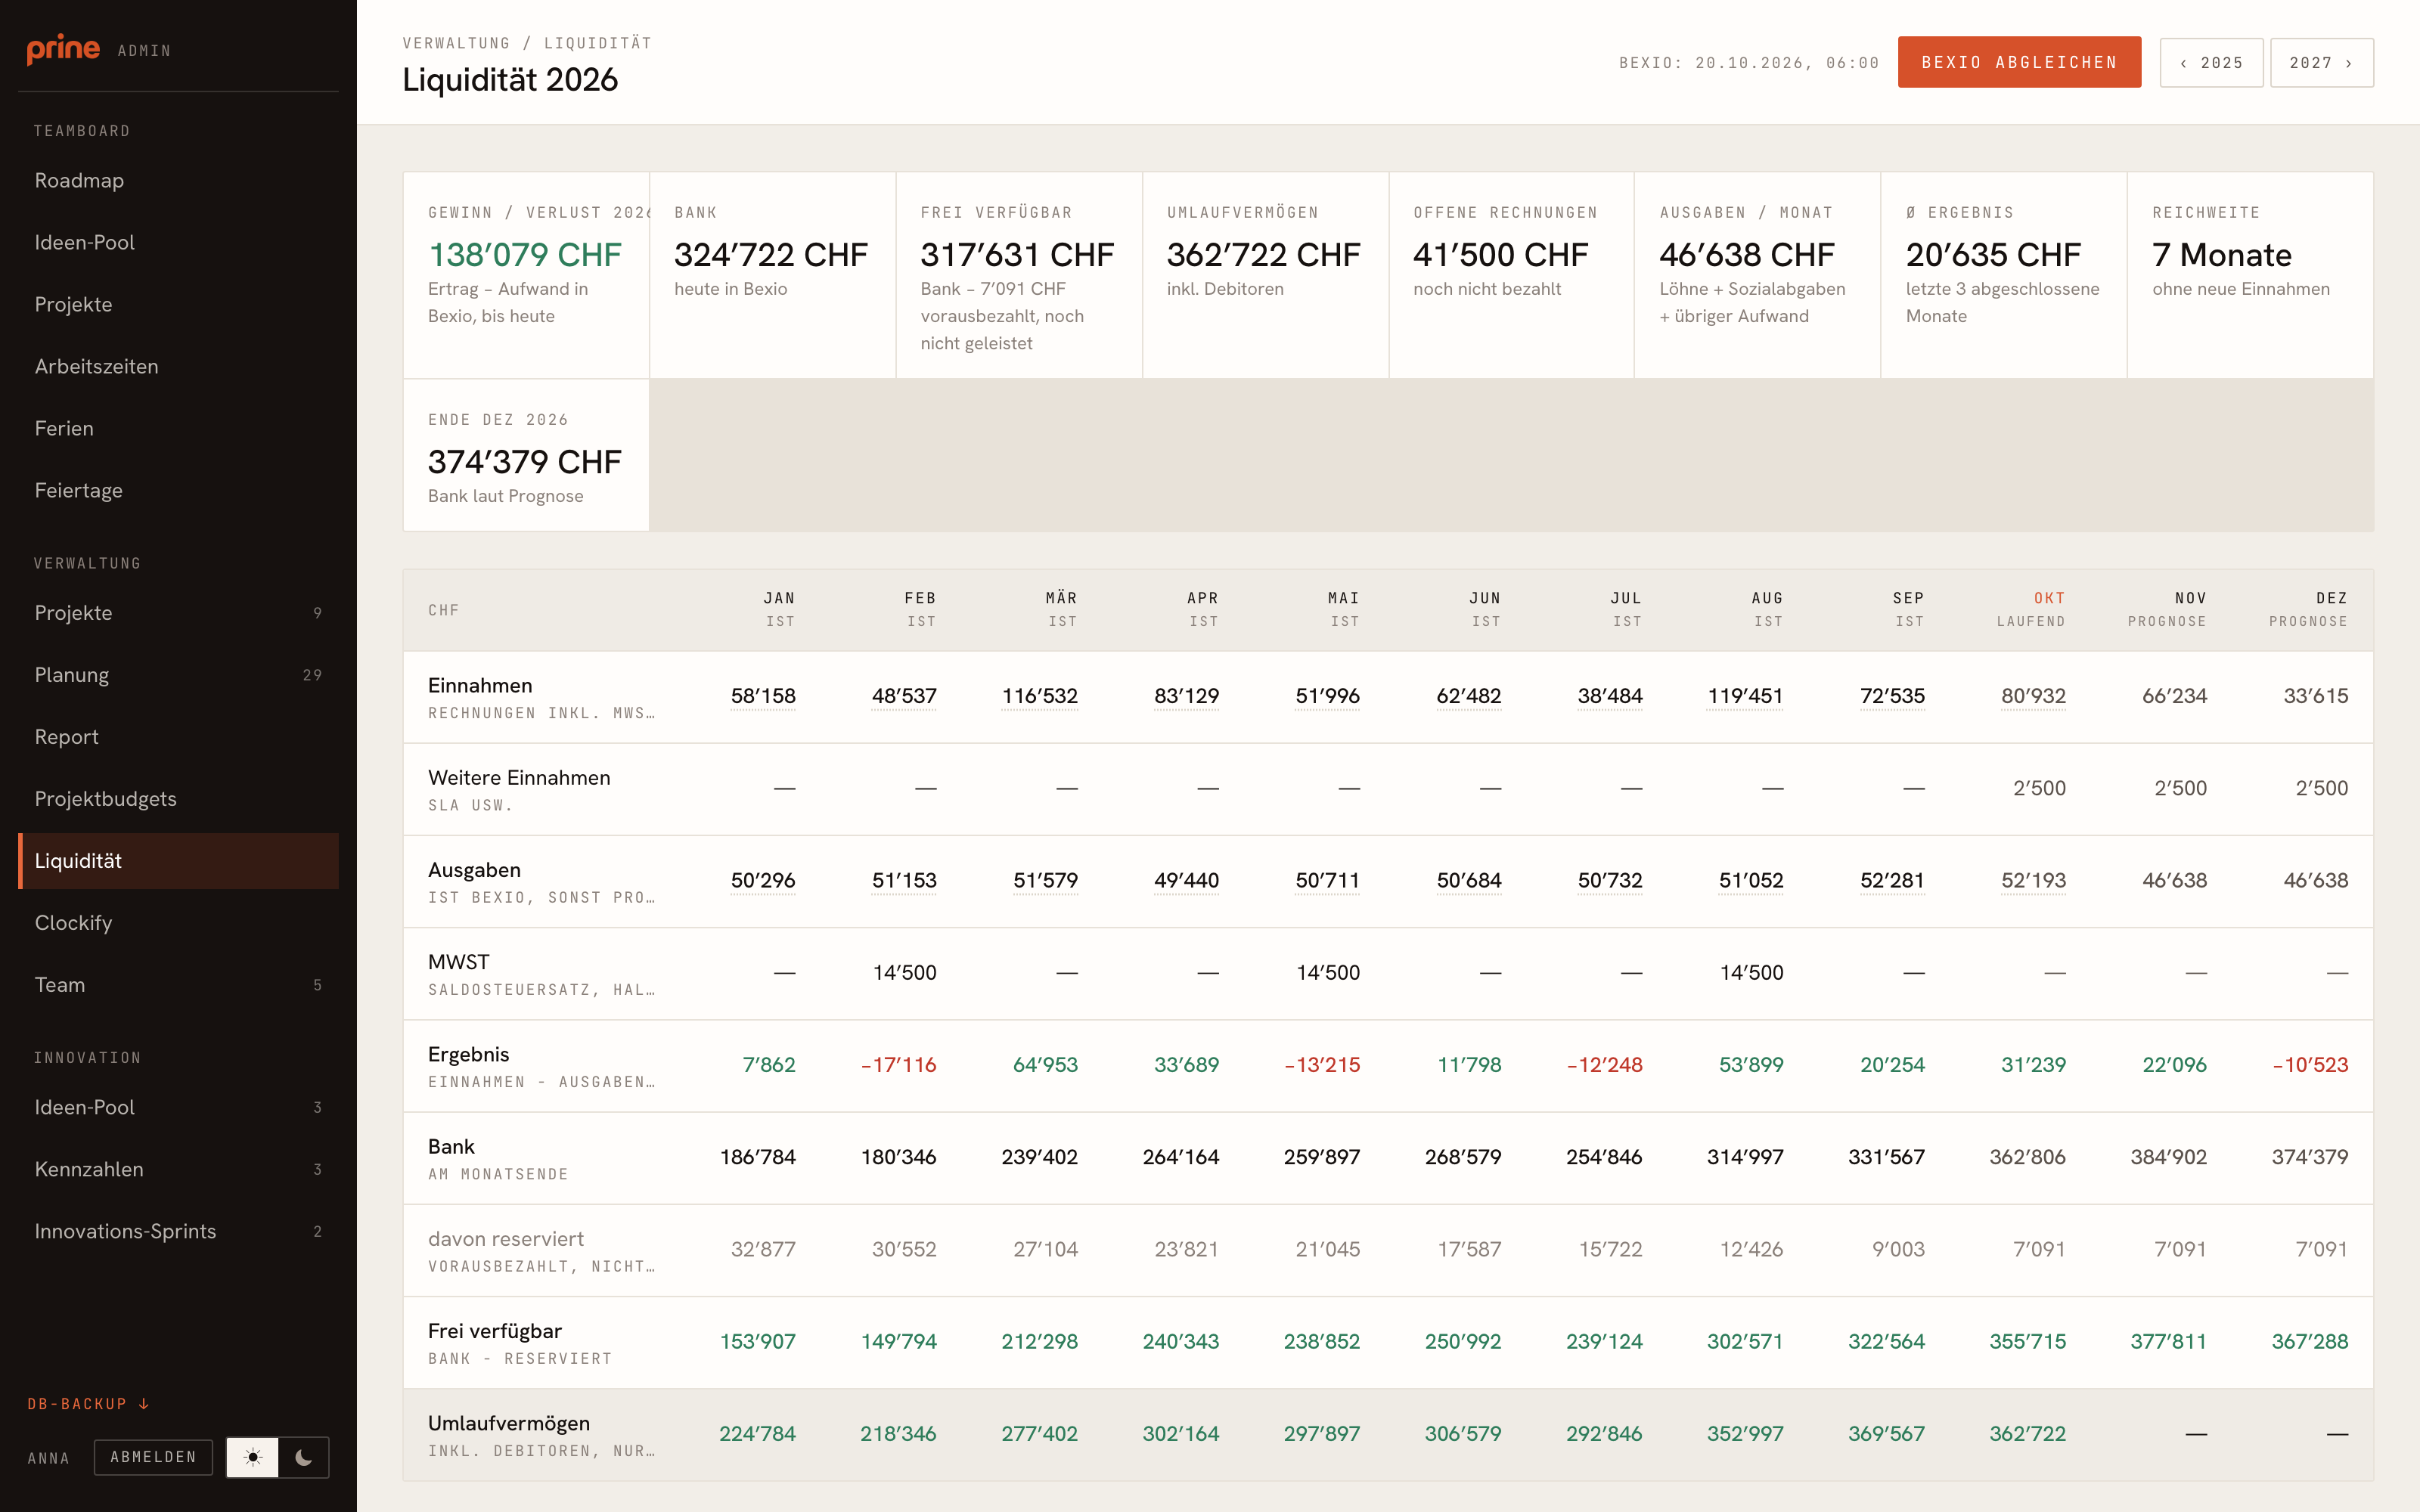Click the Offene Rechnungen card
This screenshot has height=1512, width=2420.
point(1511,275)
